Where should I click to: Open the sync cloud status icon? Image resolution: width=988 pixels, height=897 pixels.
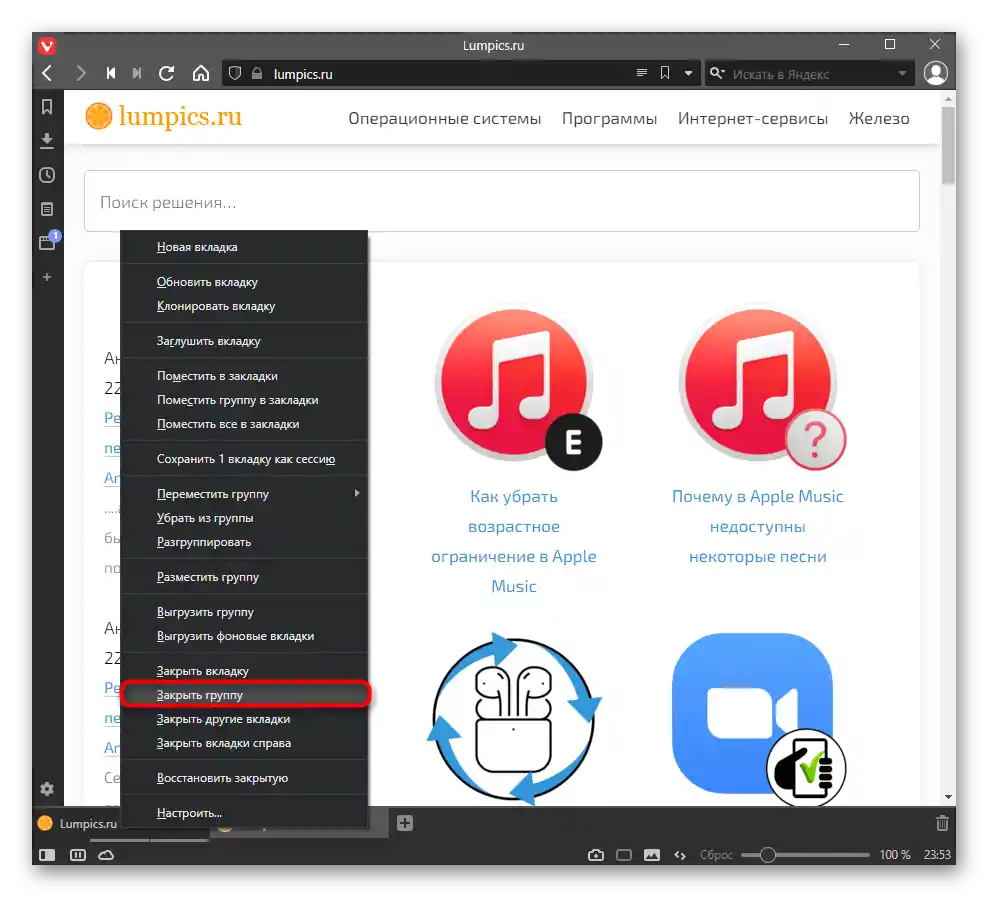point(106,855)
